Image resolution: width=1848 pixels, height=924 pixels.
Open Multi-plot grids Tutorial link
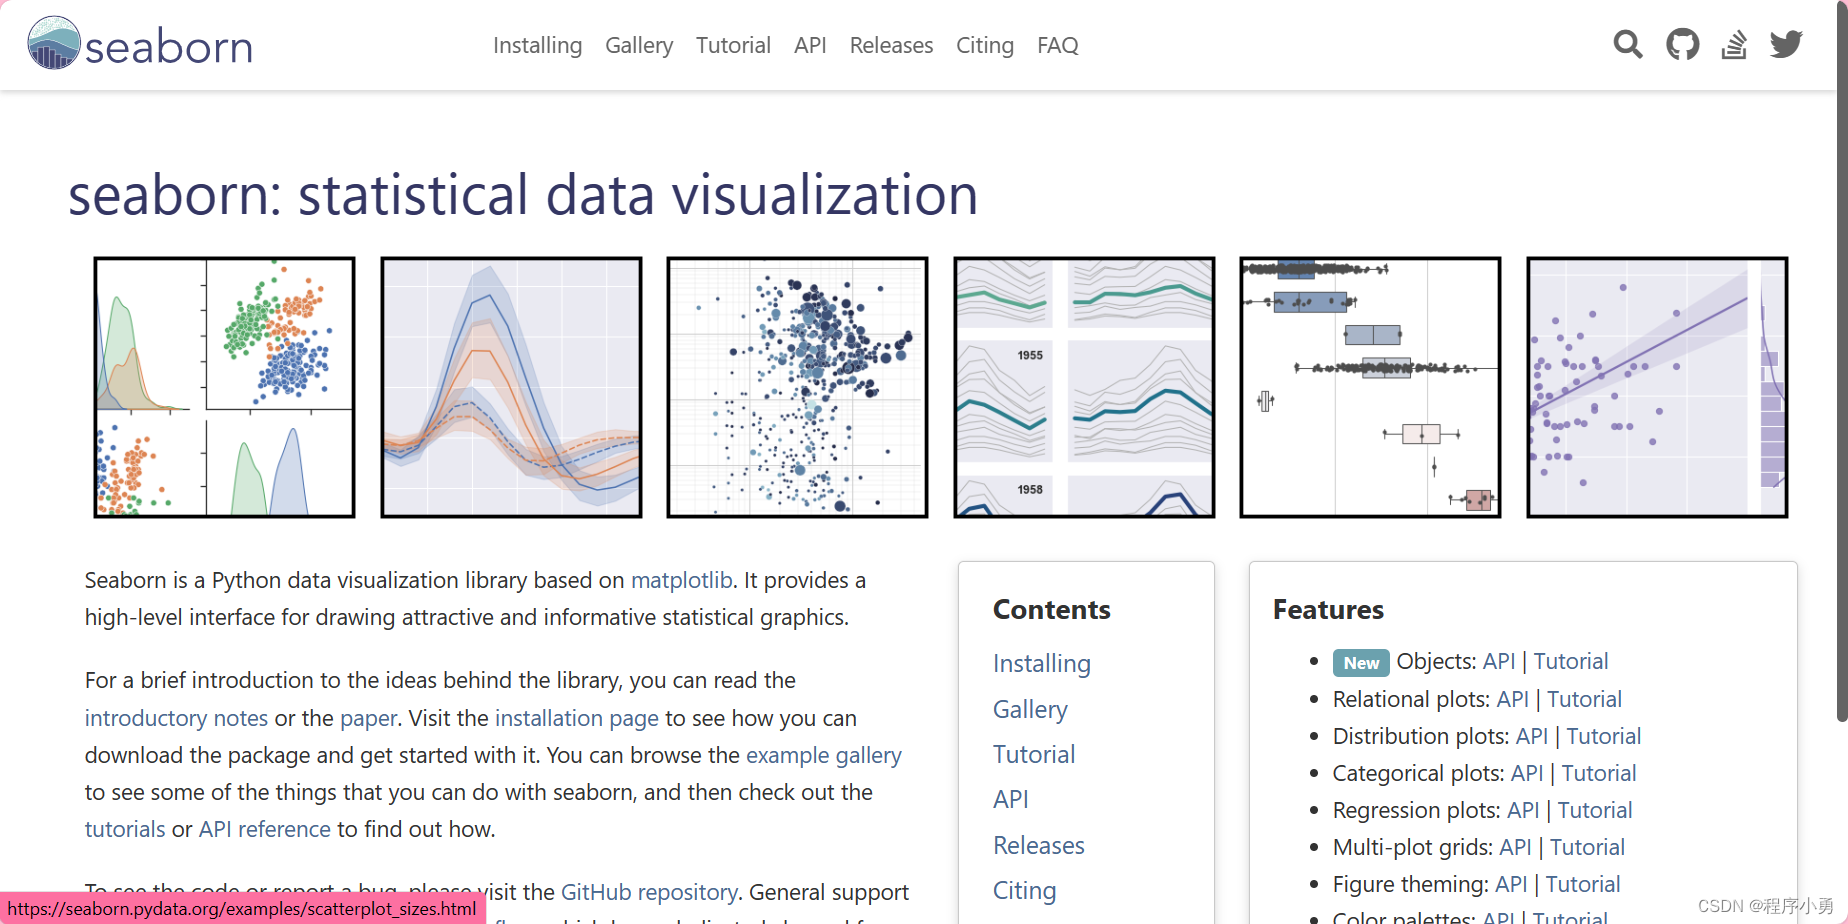[x=1588, y=847]
